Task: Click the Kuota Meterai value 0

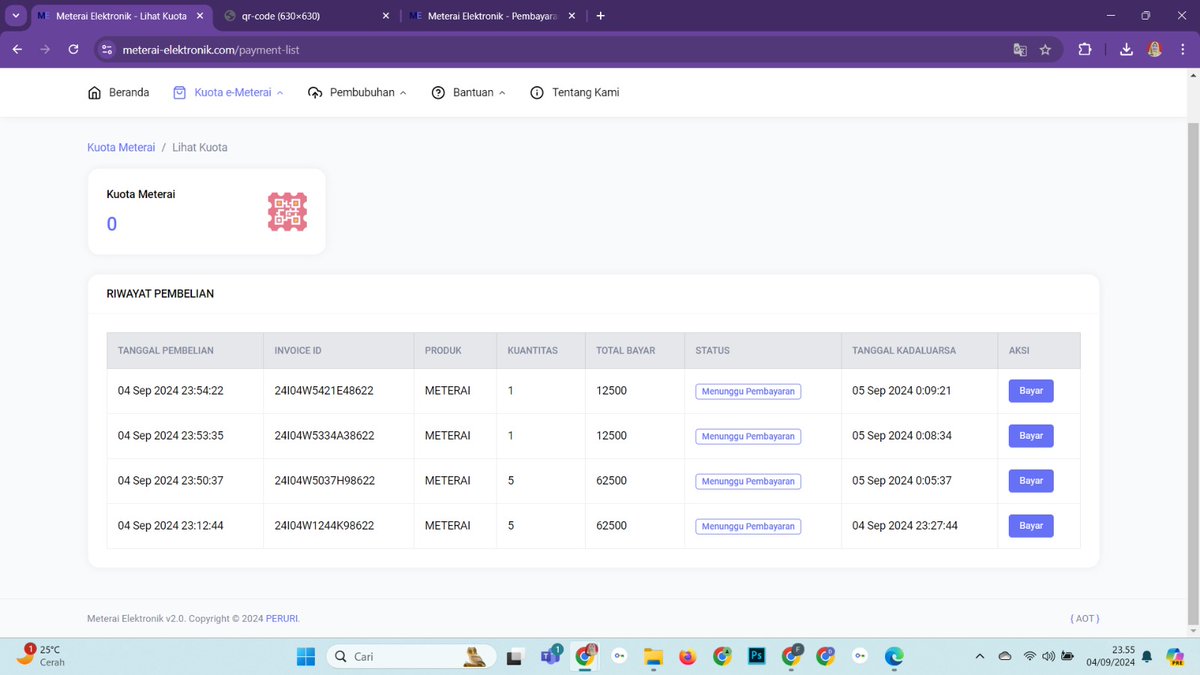Action: 112,224
